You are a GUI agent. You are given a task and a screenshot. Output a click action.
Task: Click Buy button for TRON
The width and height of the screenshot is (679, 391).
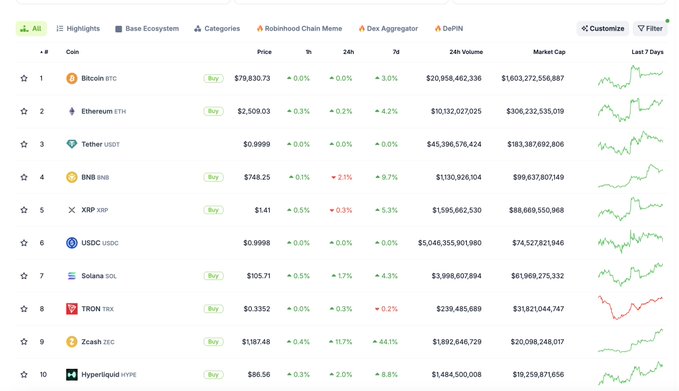(x=213, y=309)
